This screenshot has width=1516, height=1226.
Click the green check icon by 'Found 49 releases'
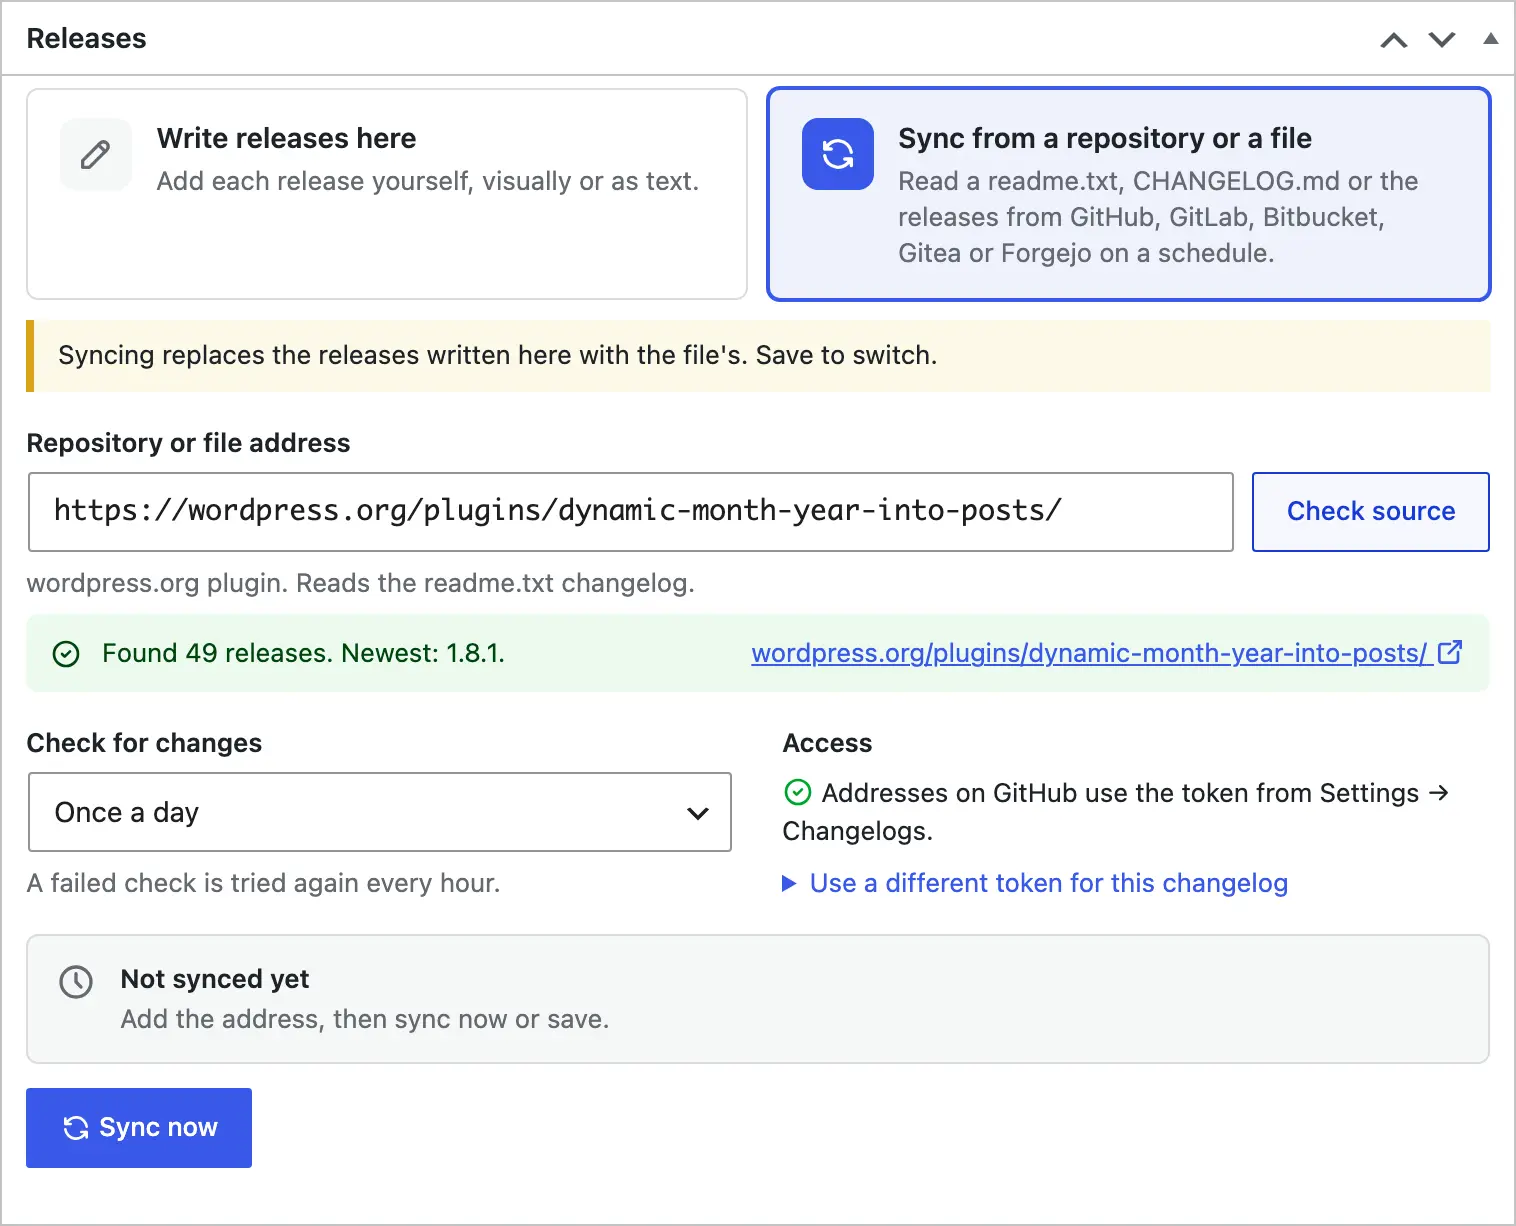pos(66,654)
